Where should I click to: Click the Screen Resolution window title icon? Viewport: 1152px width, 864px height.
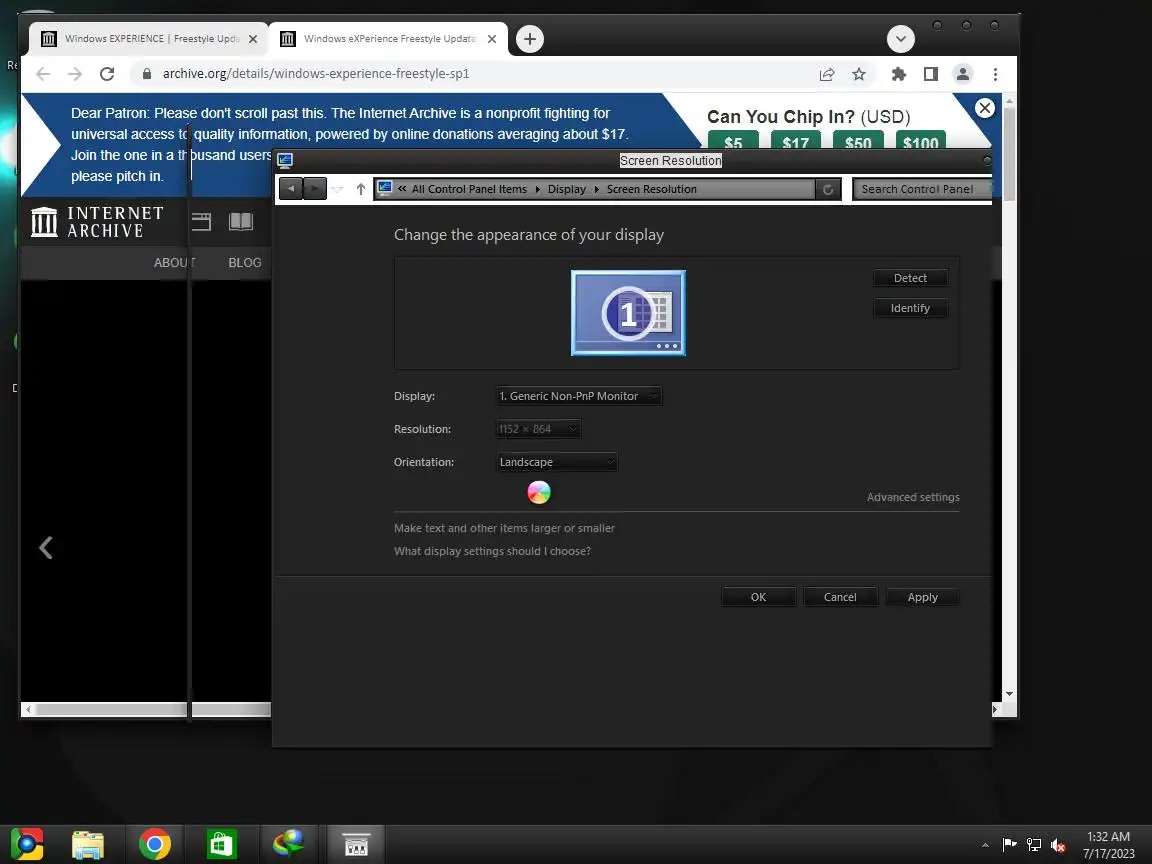[x=285, y=160]
